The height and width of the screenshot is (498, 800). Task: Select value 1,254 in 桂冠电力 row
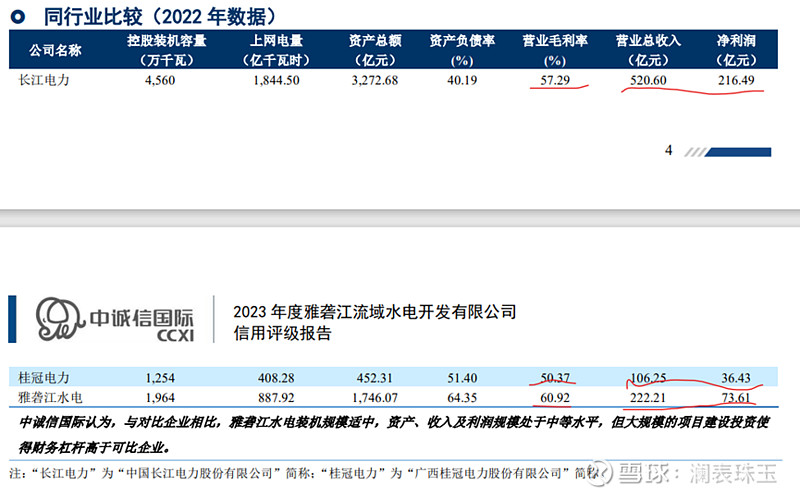coord(160,378)
